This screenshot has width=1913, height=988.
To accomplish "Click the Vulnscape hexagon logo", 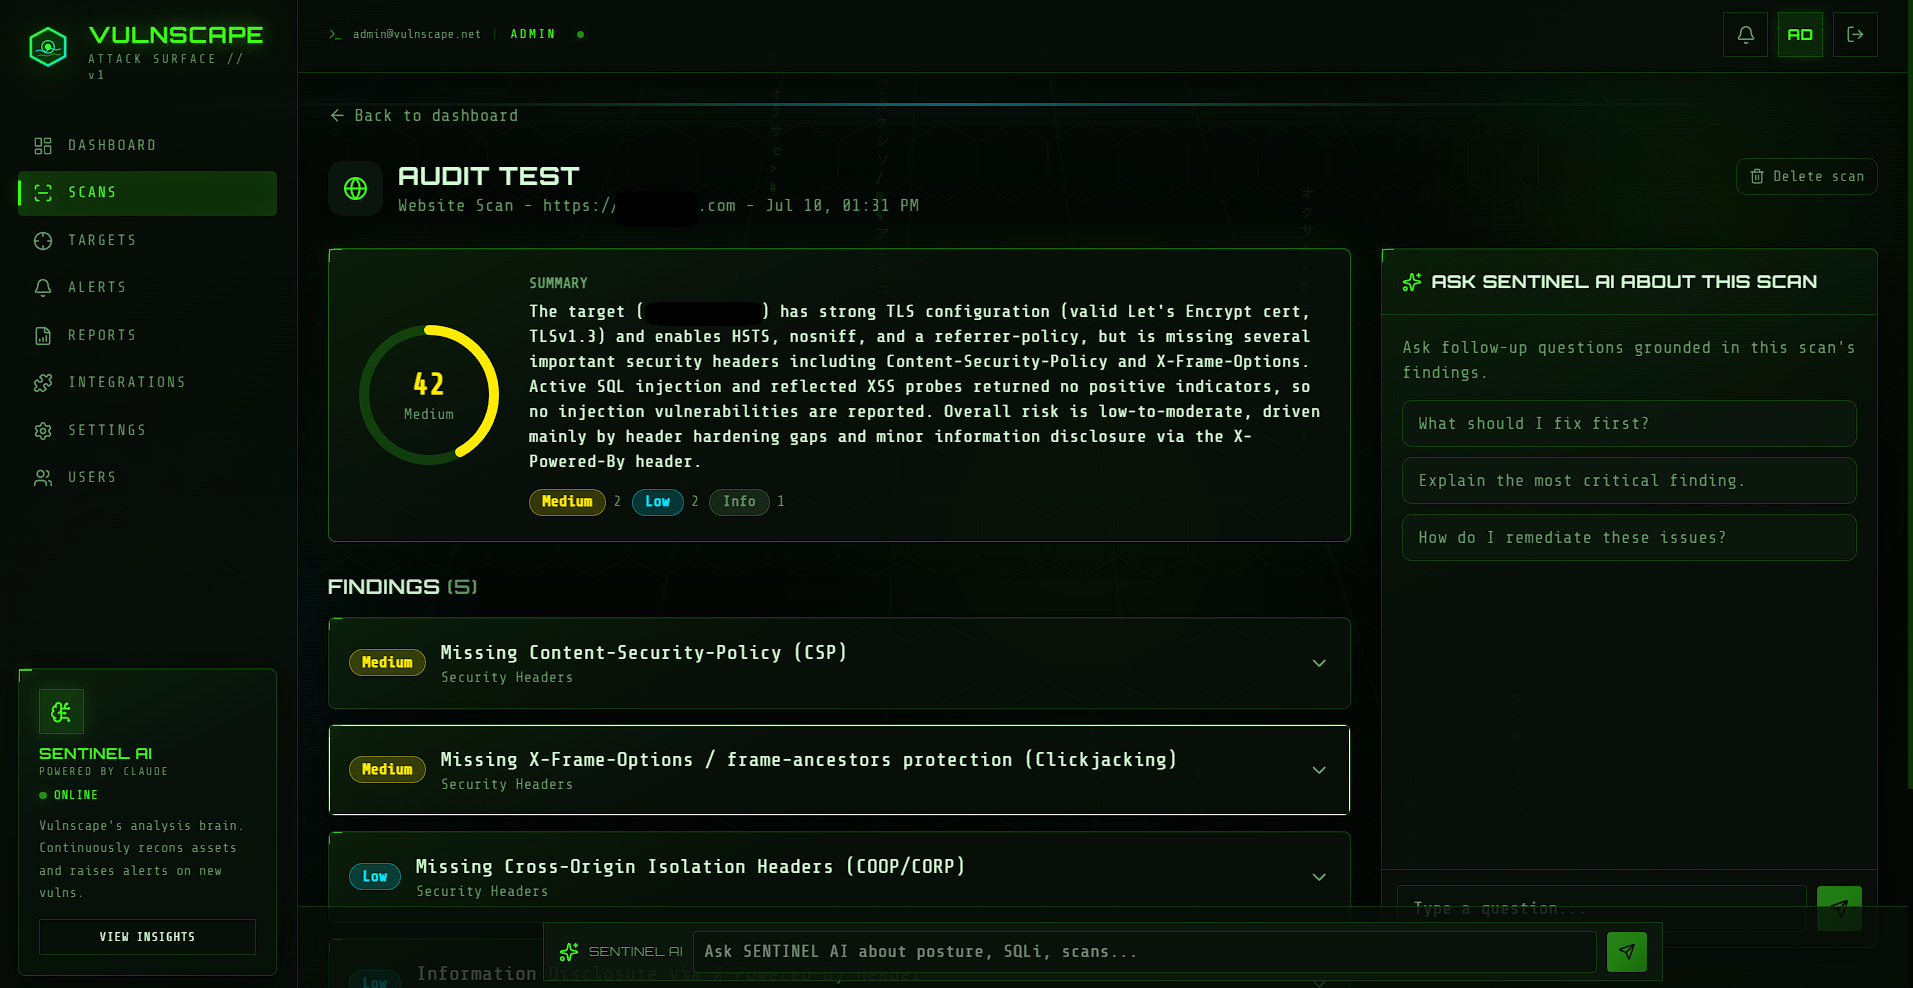I will [x=48, y=47].
